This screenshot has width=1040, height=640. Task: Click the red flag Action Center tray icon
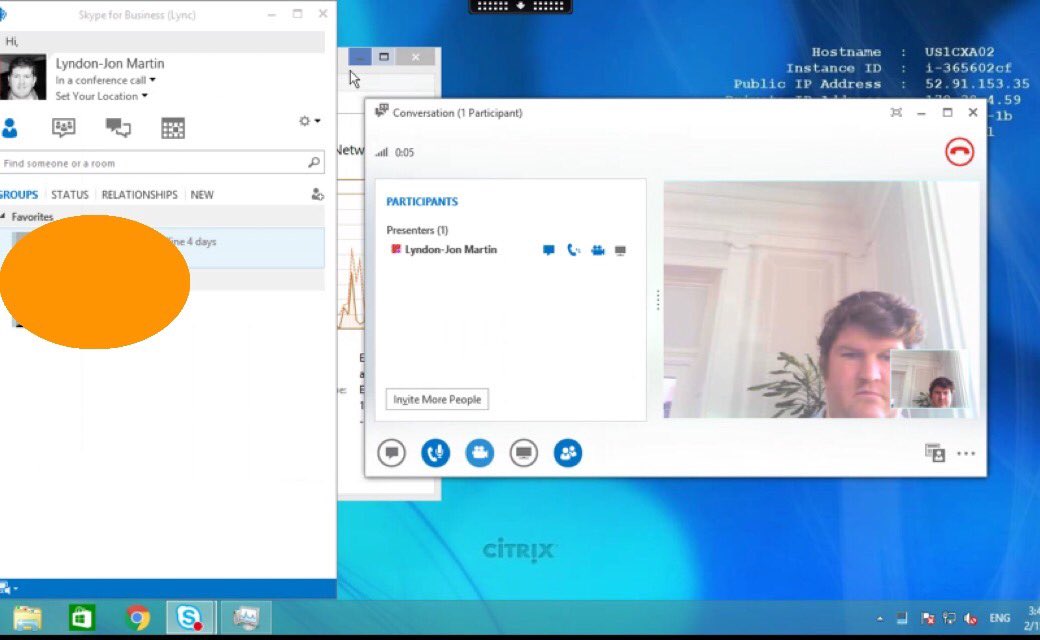(927, 619)
